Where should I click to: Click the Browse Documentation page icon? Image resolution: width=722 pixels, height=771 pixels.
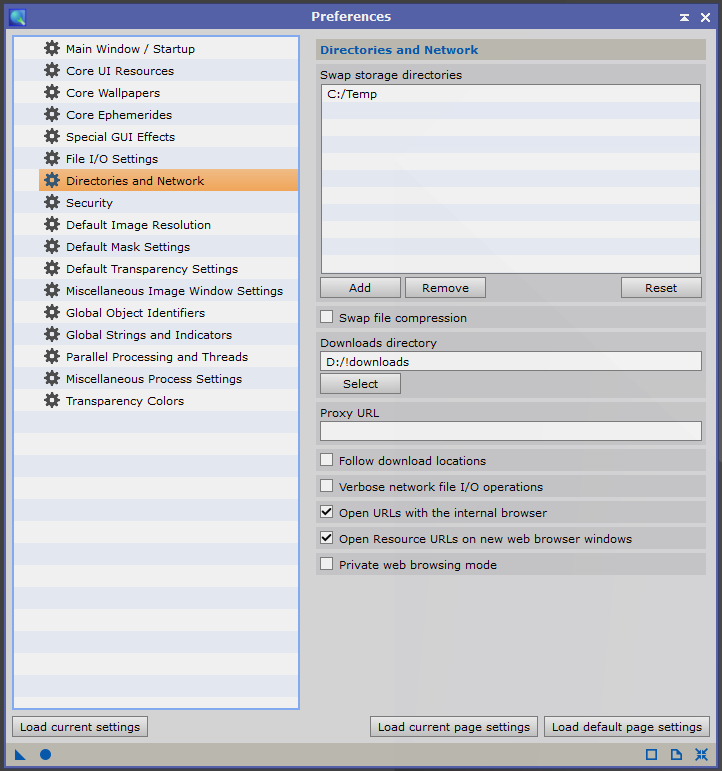pos(676,754)
